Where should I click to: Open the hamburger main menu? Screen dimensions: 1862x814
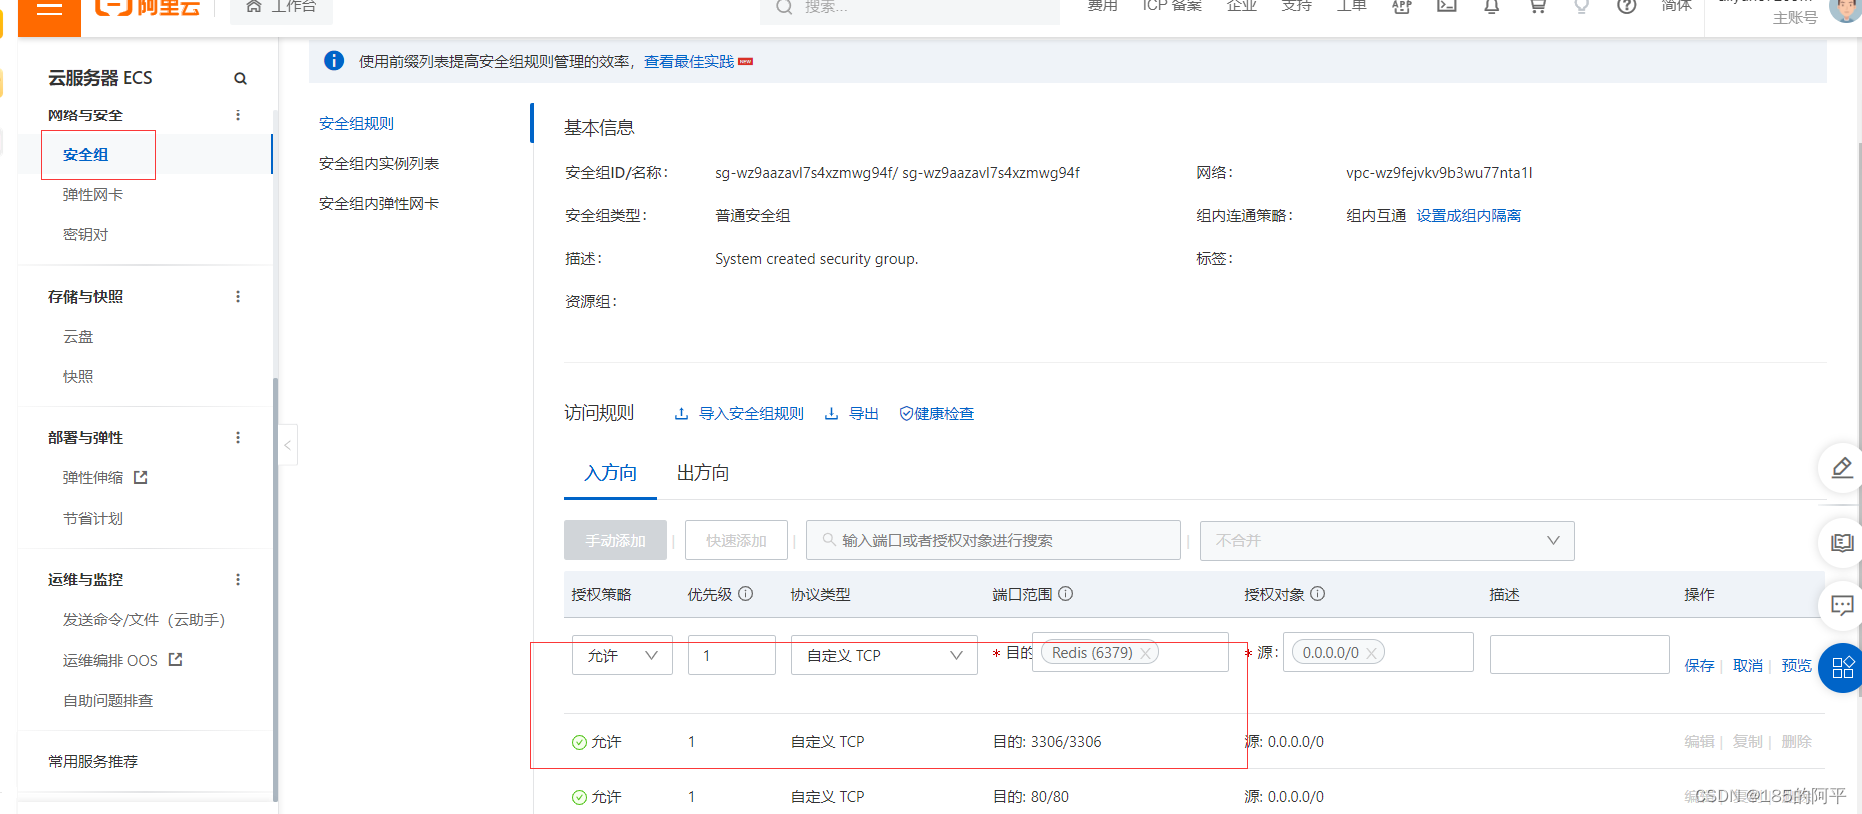(x=49, y=9)
